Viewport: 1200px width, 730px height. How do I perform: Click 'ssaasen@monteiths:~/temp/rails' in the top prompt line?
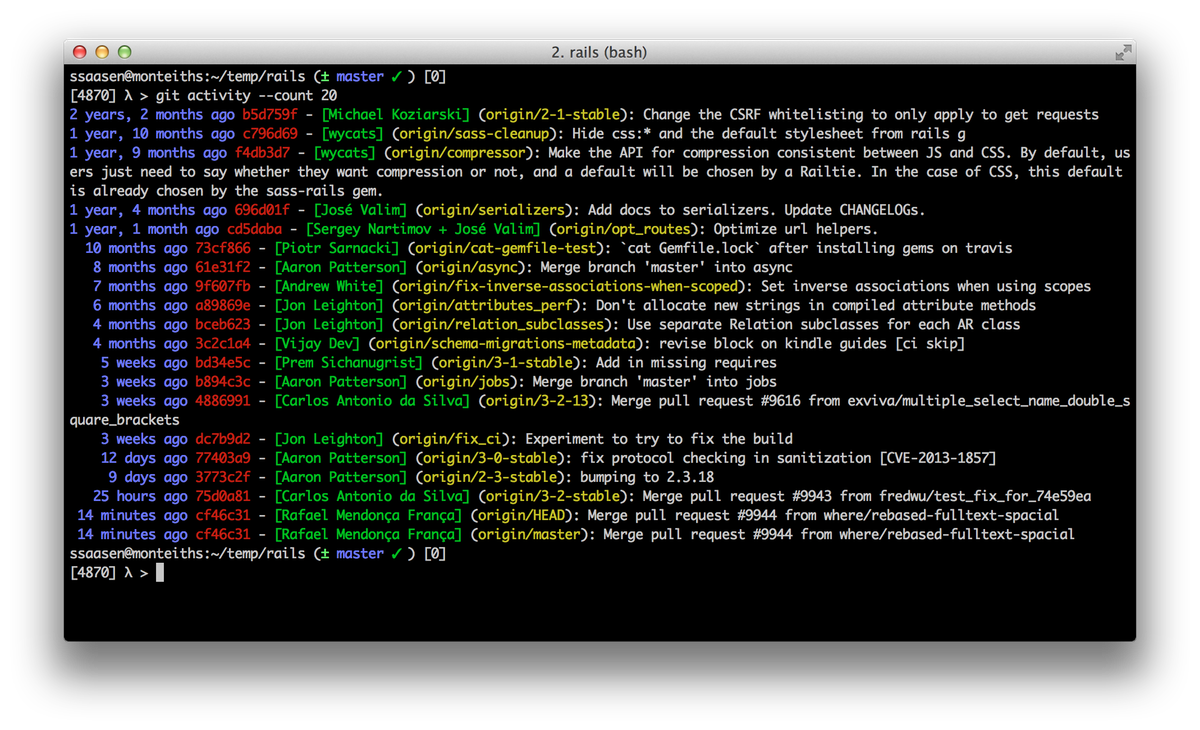[187, 77]
